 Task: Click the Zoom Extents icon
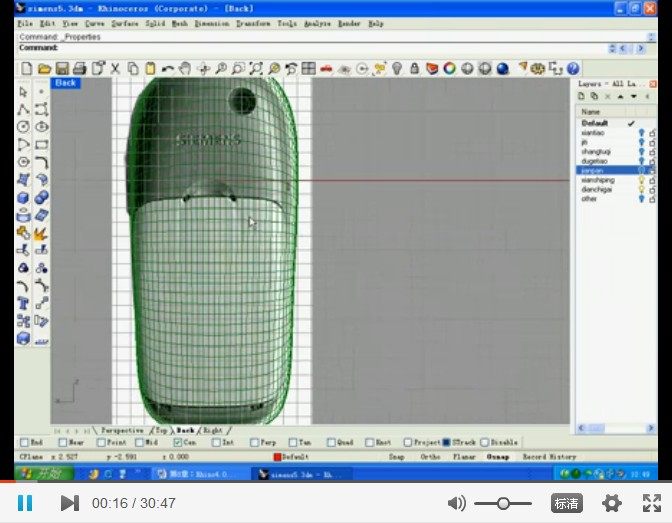coord(256,69)
